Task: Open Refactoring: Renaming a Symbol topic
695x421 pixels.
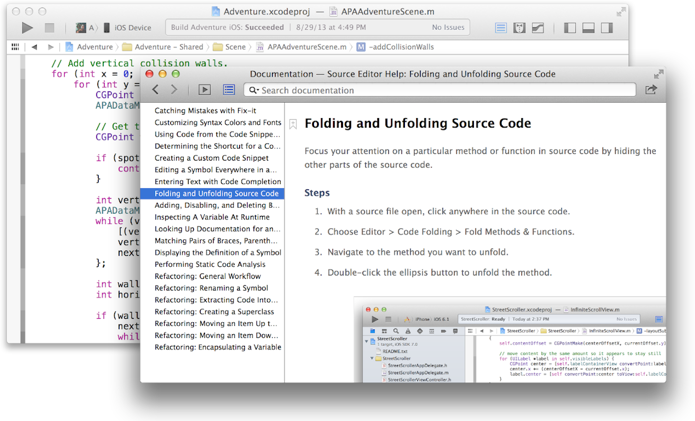Action: pos(211,288)
